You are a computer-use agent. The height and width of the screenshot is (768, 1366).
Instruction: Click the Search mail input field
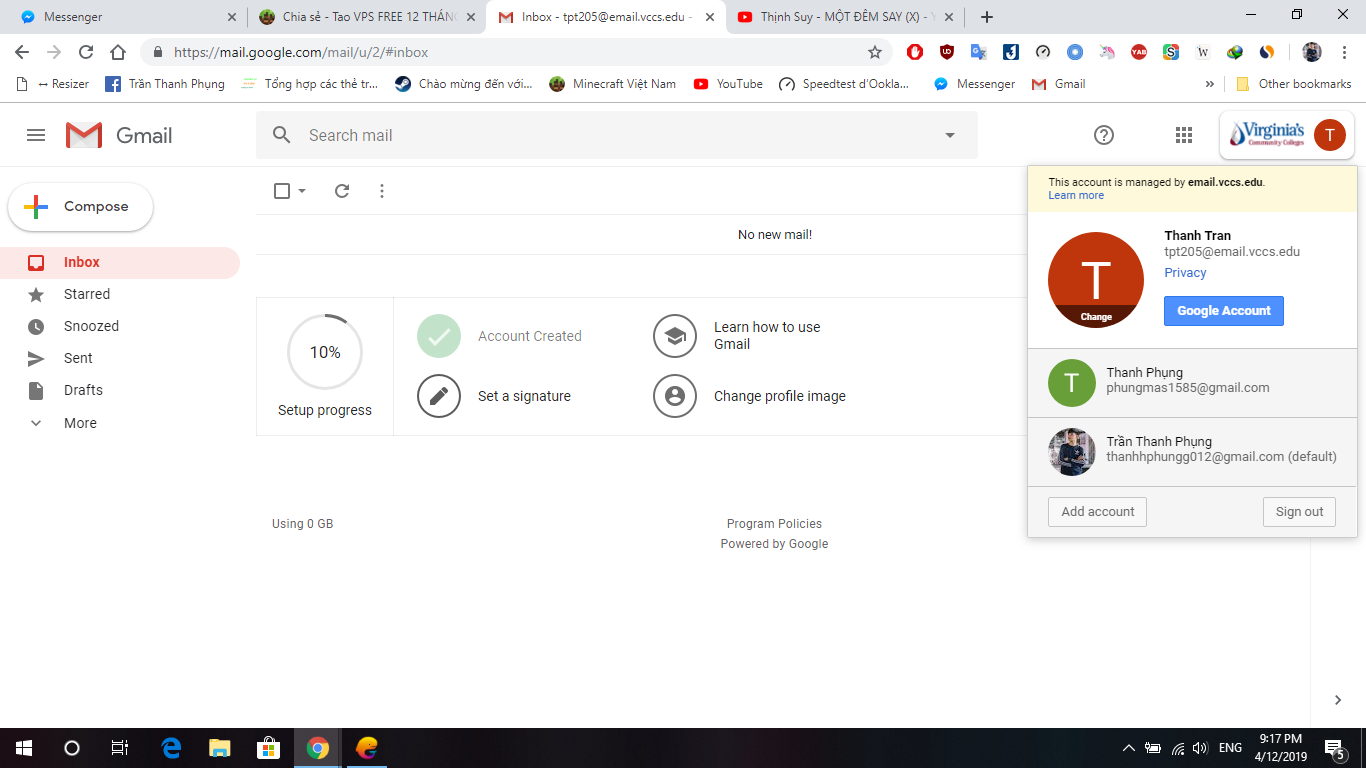click(616, 135)
